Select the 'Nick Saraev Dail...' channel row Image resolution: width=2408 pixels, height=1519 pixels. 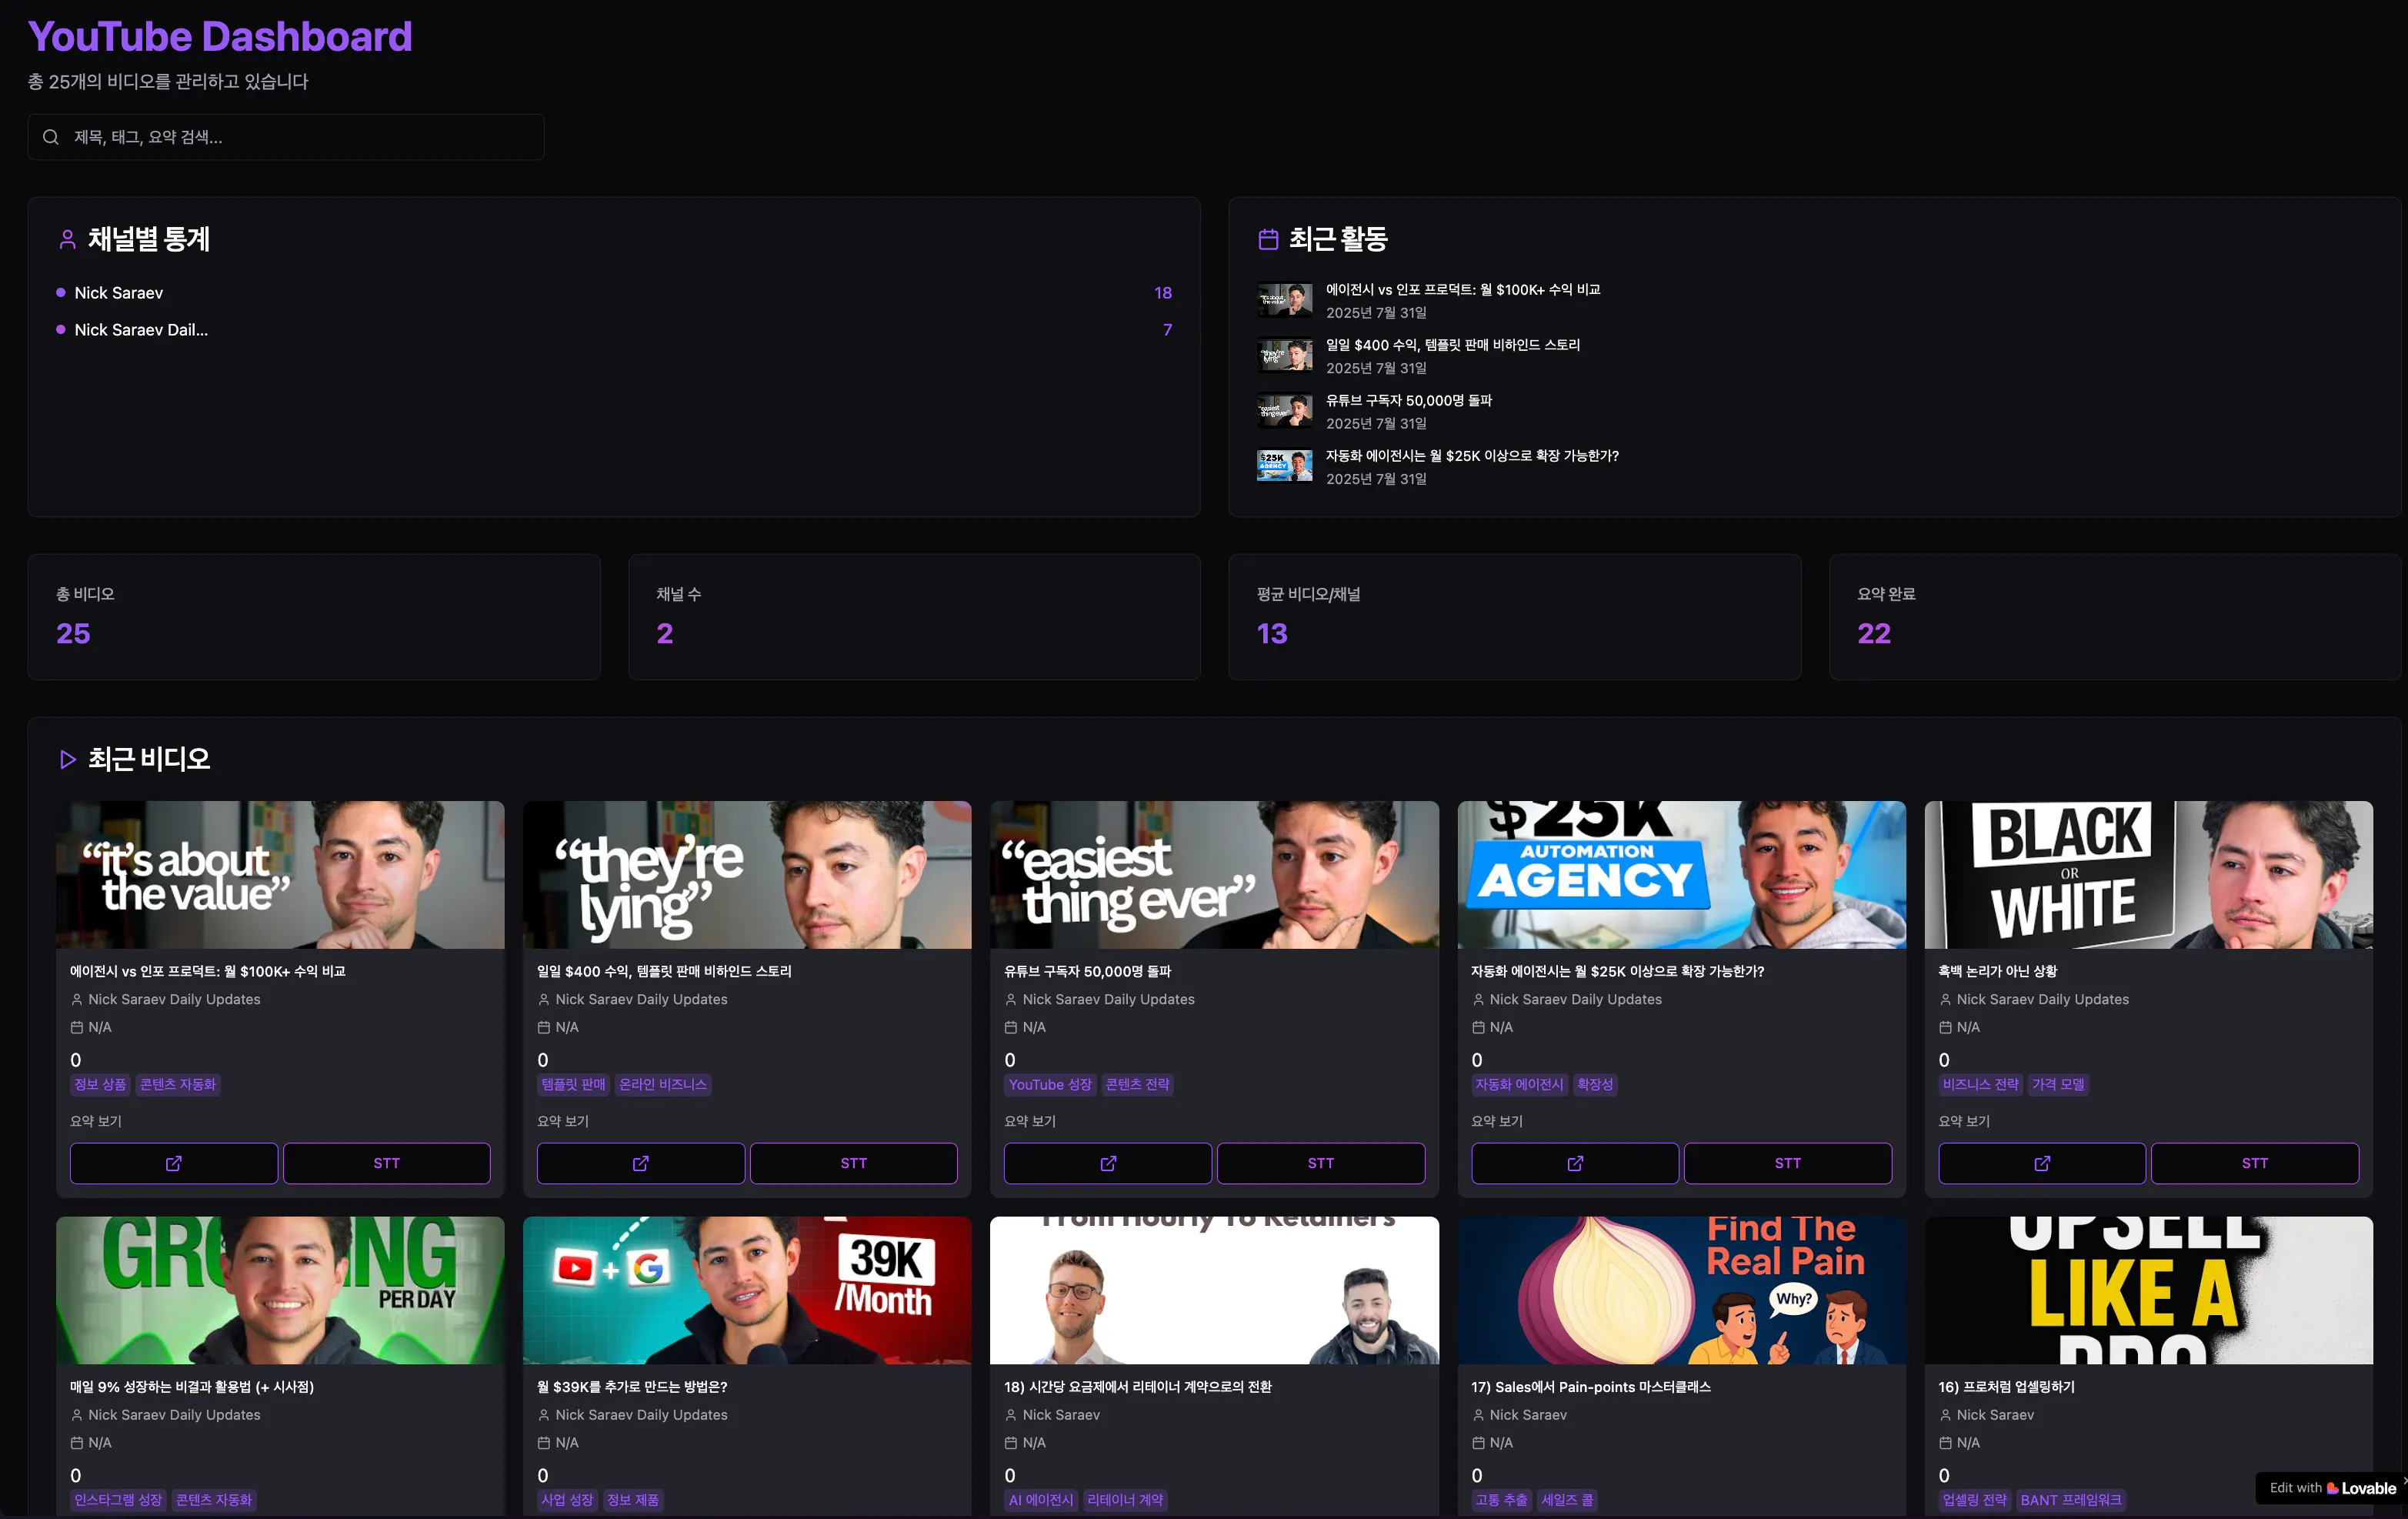click(141, 330)
